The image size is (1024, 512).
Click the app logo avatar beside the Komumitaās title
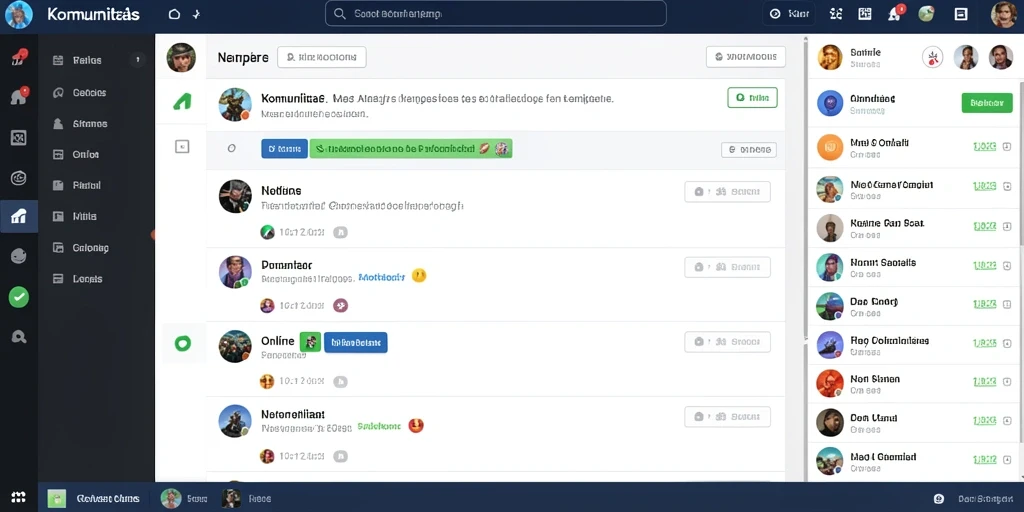pyautogui.click(x=18, y=14)
